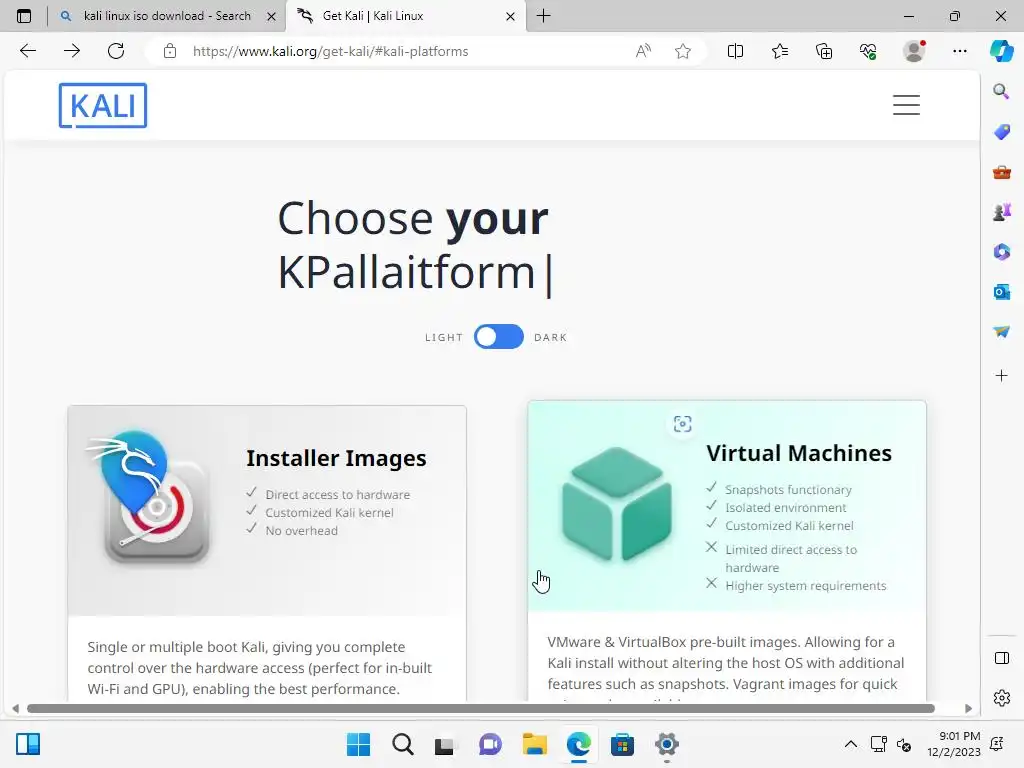
Task: Go back to the previous page
Action: click(27, 51)
